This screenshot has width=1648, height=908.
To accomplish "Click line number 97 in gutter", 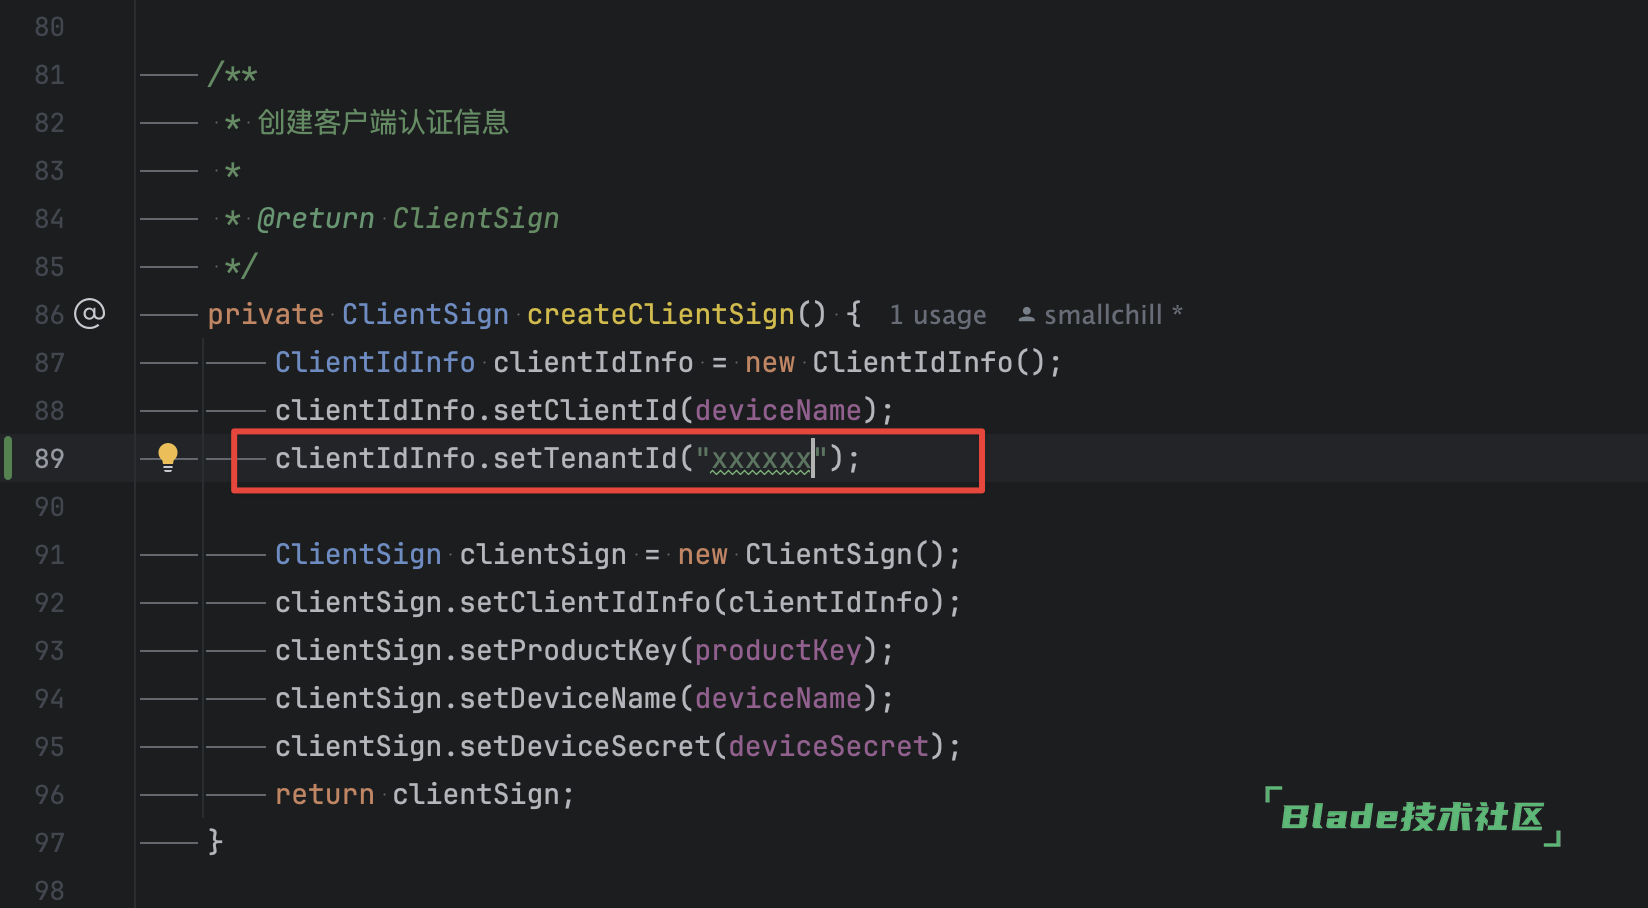I will coord(49,843).
